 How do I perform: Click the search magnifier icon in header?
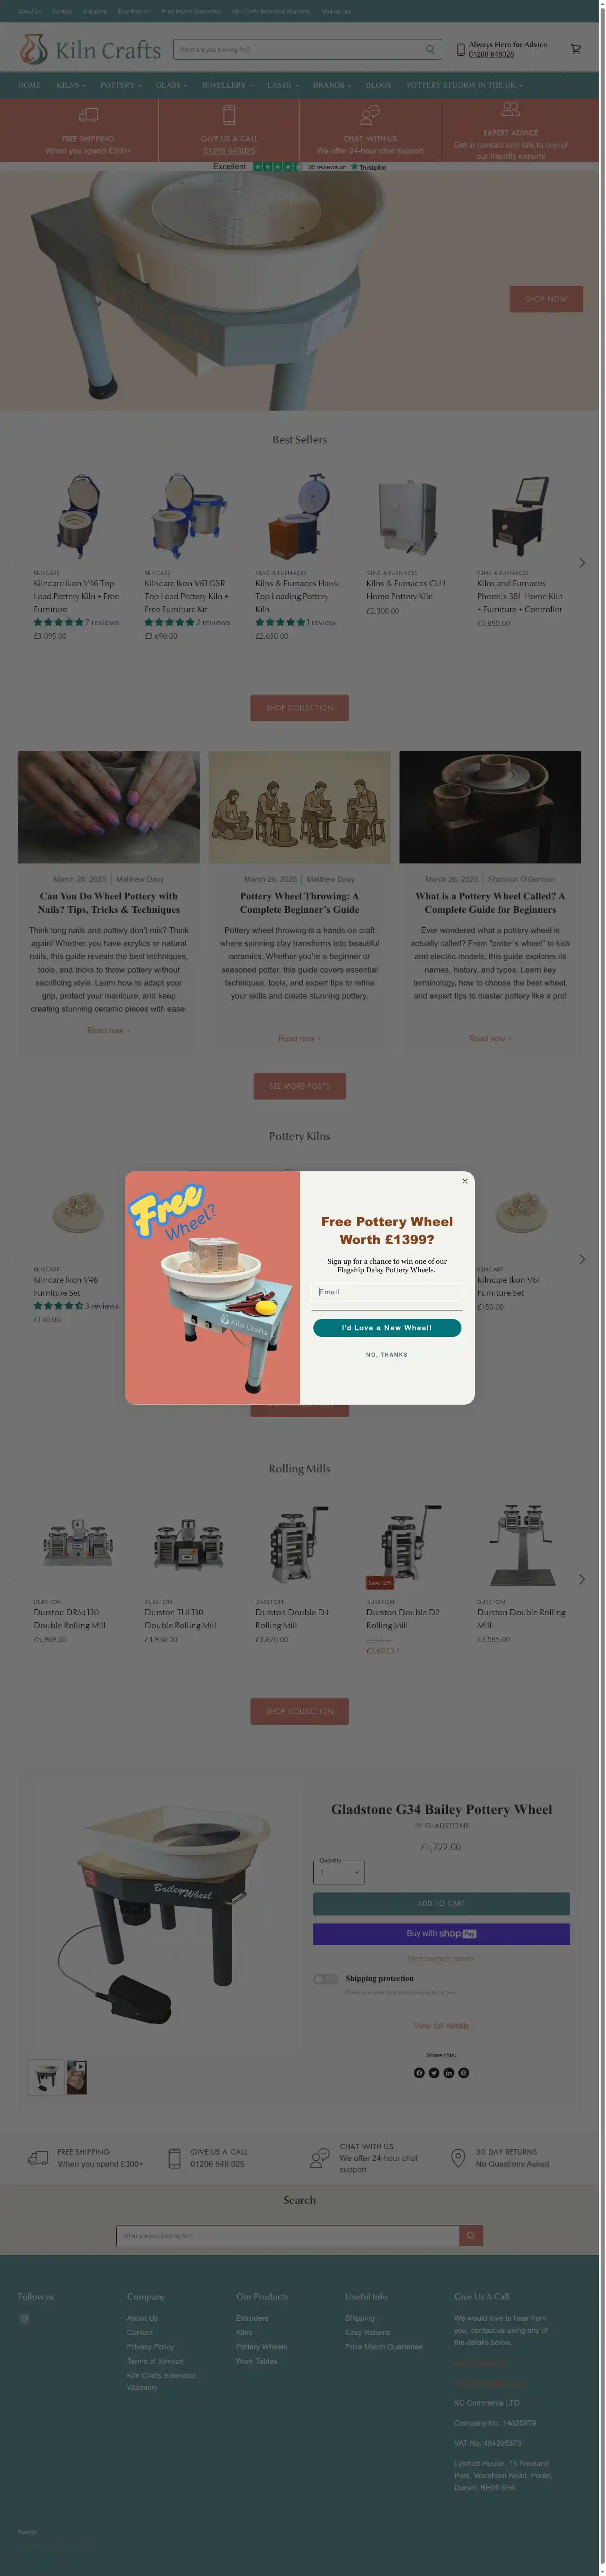click(430, 49)
